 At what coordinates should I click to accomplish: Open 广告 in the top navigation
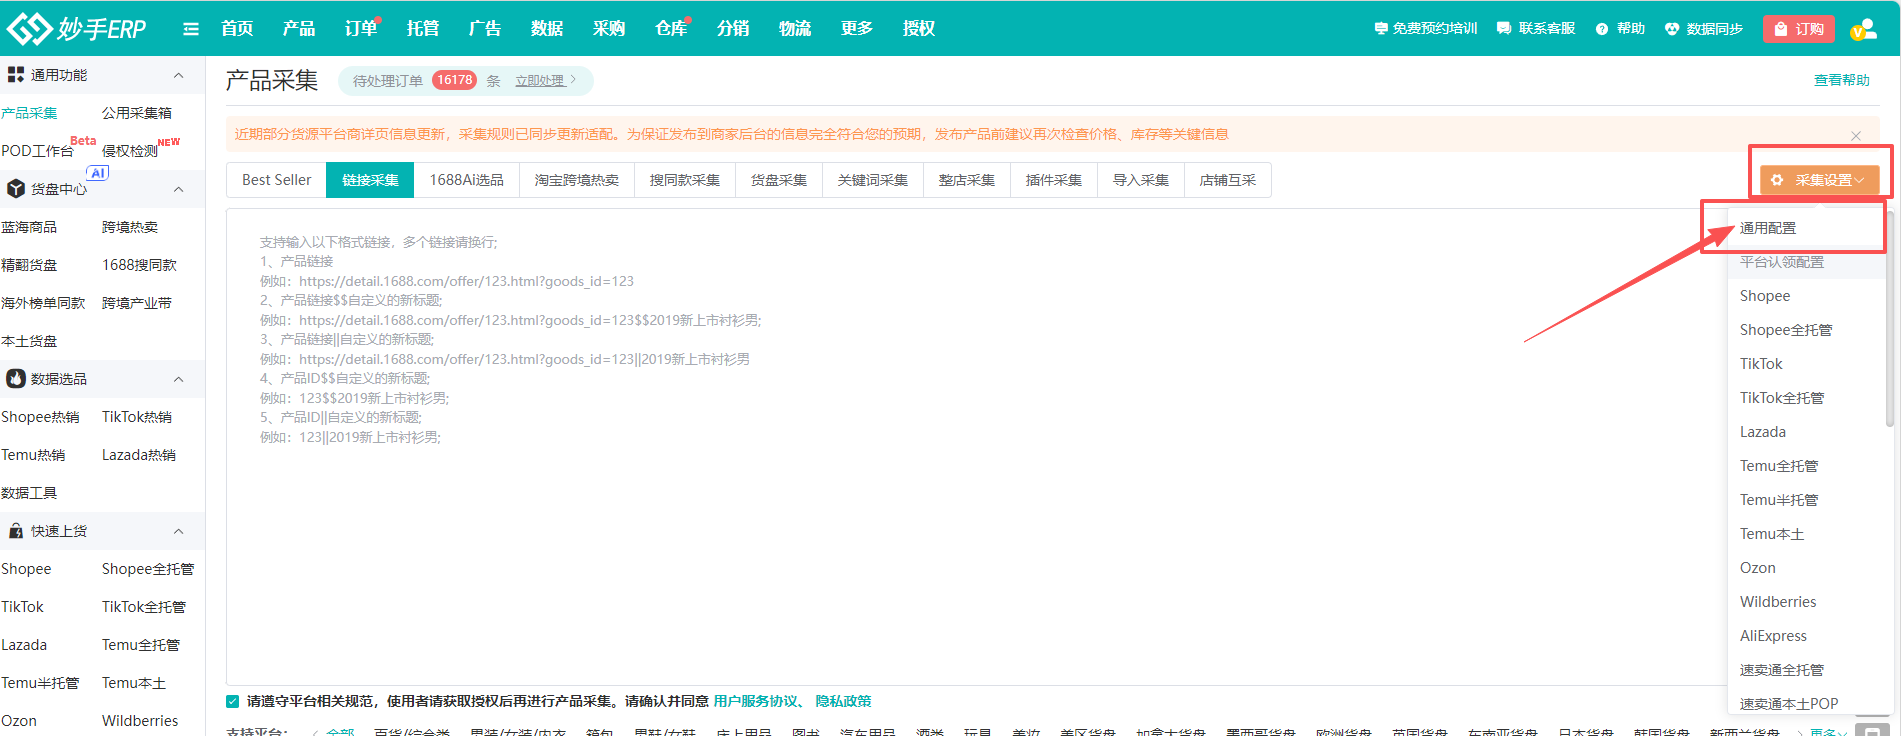485,29
